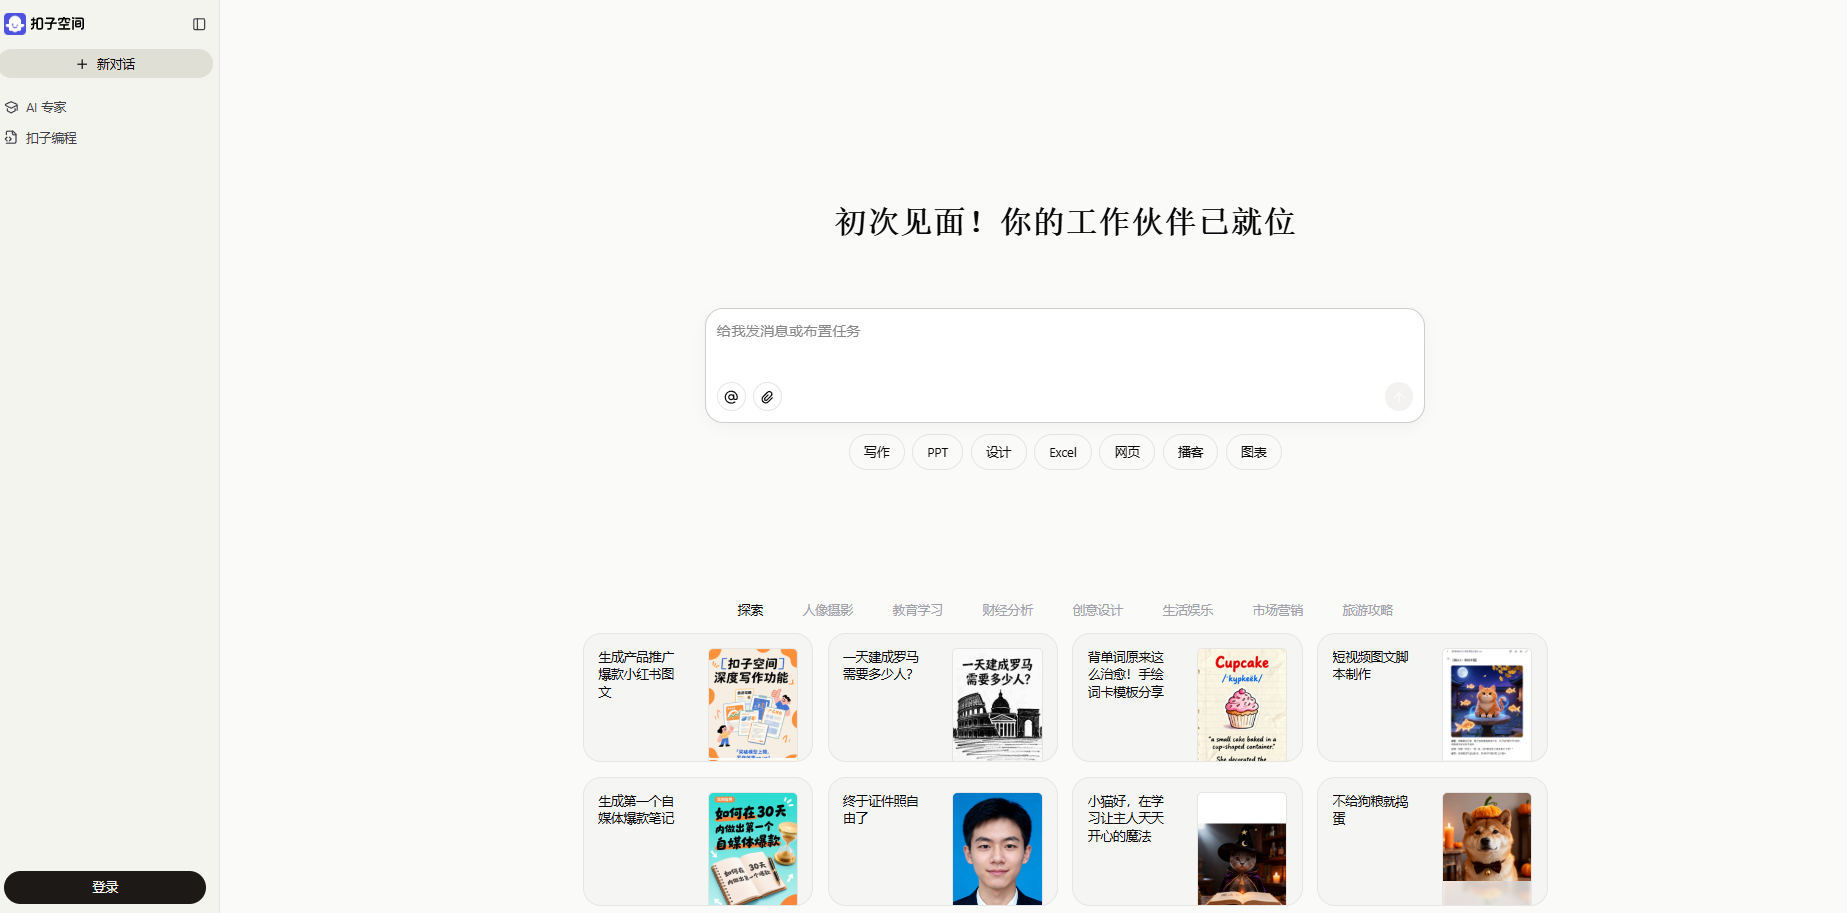
Task: Open the 终于证件照自由了 example card
Action: pos(941,841)
